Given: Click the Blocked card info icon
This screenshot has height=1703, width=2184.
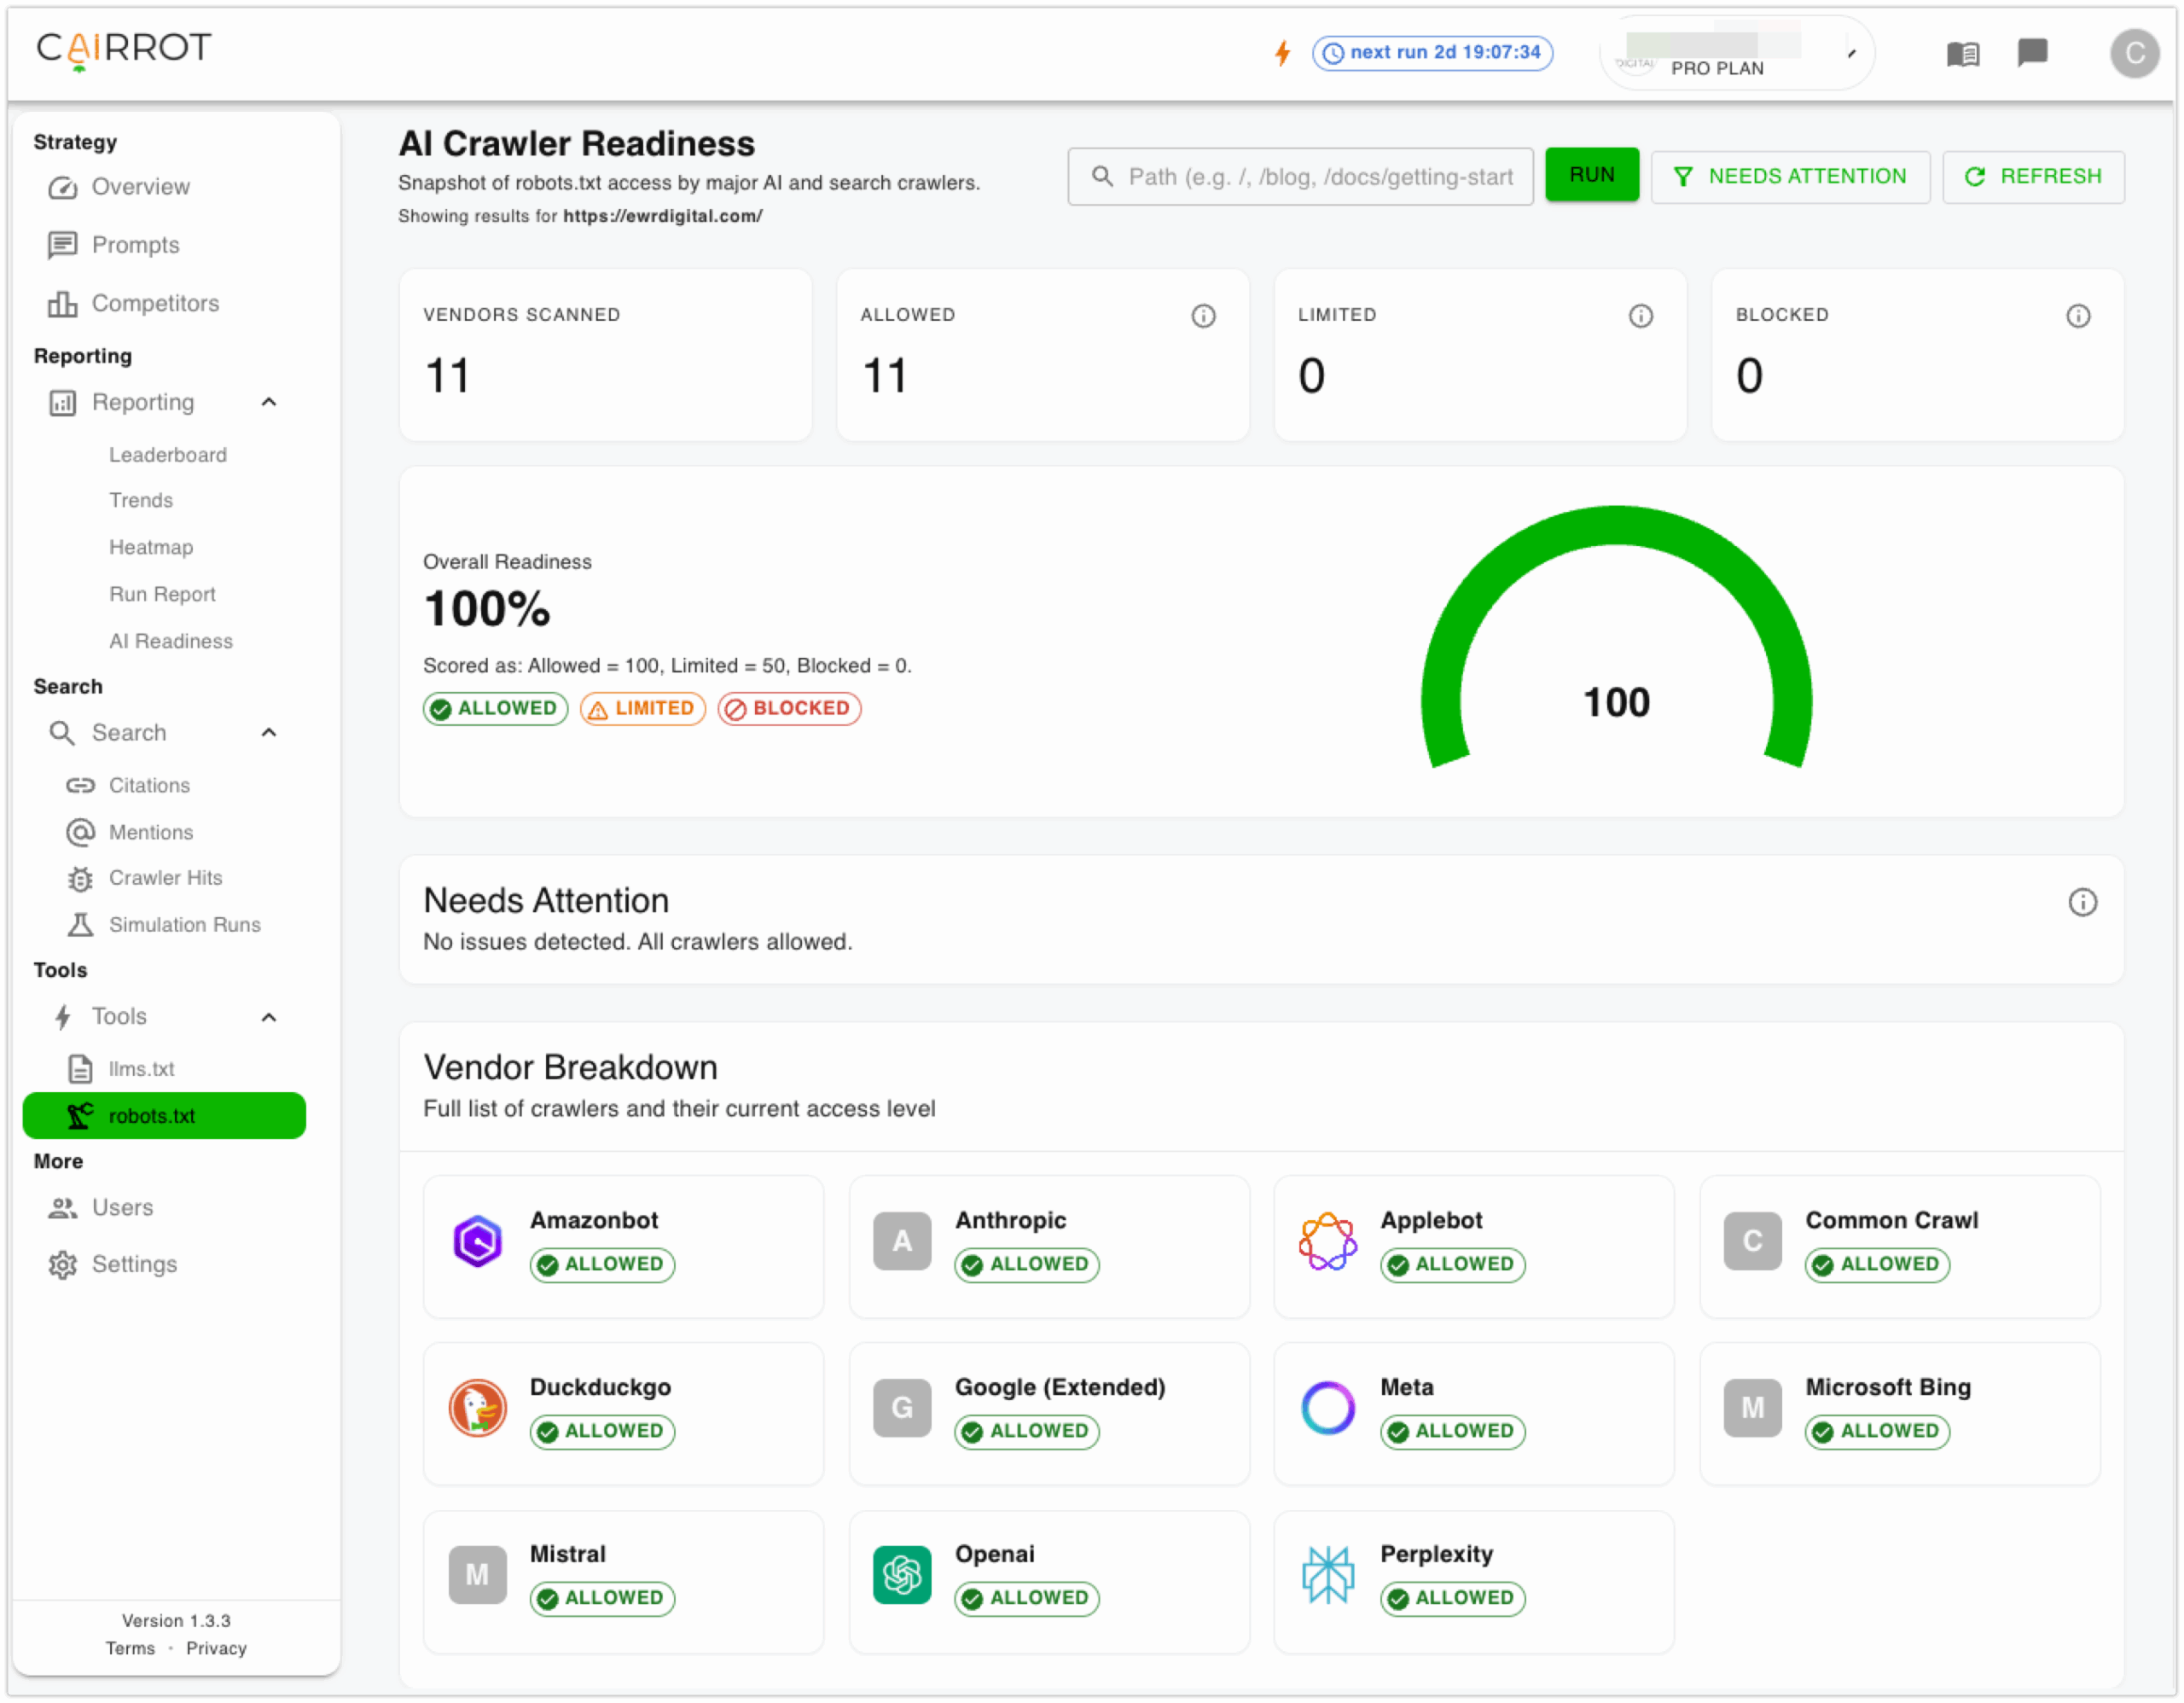Looking at the screenshot, I should pyautogui.click(x=2078, y=316).
